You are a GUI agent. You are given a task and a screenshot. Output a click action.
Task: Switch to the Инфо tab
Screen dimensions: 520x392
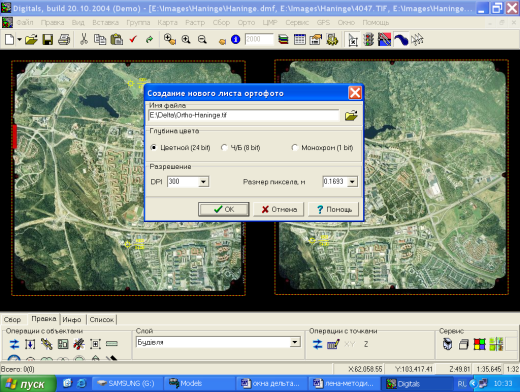click(x=72, y=319)
